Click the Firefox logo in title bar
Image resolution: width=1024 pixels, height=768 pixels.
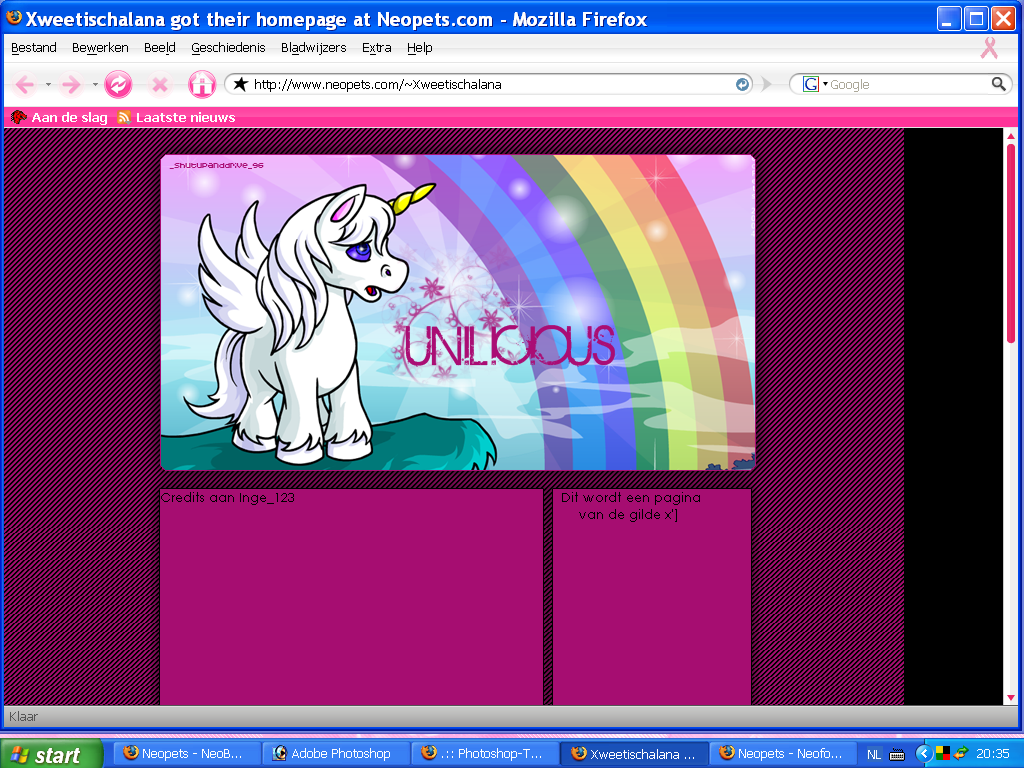[x=14, y=18]
